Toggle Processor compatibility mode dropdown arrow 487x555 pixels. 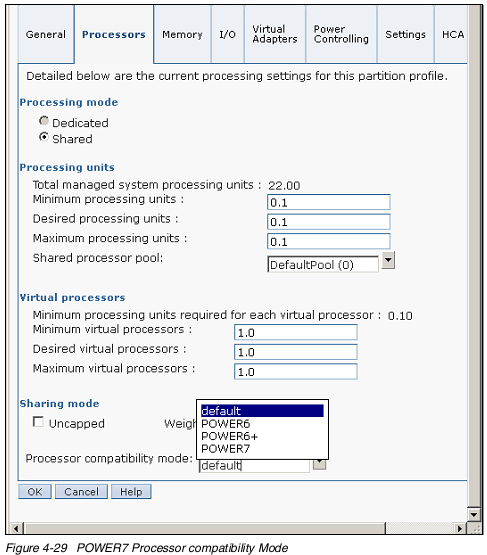click(320, 464)
